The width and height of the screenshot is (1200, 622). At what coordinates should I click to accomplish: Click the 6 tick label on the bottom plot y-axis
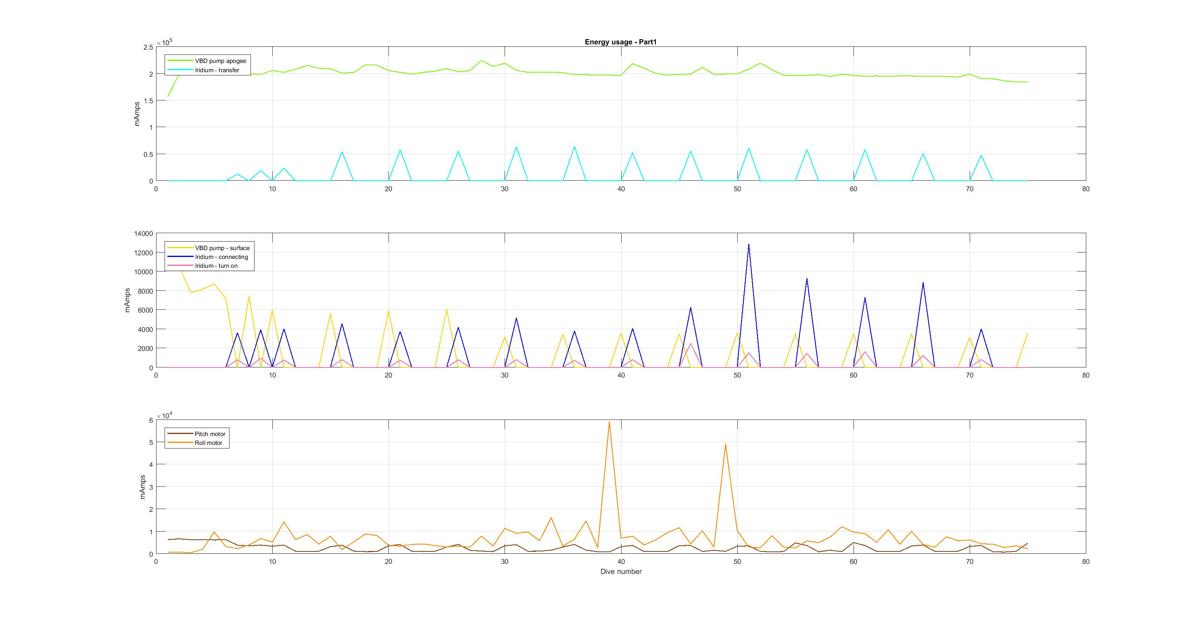pos(150,420)
